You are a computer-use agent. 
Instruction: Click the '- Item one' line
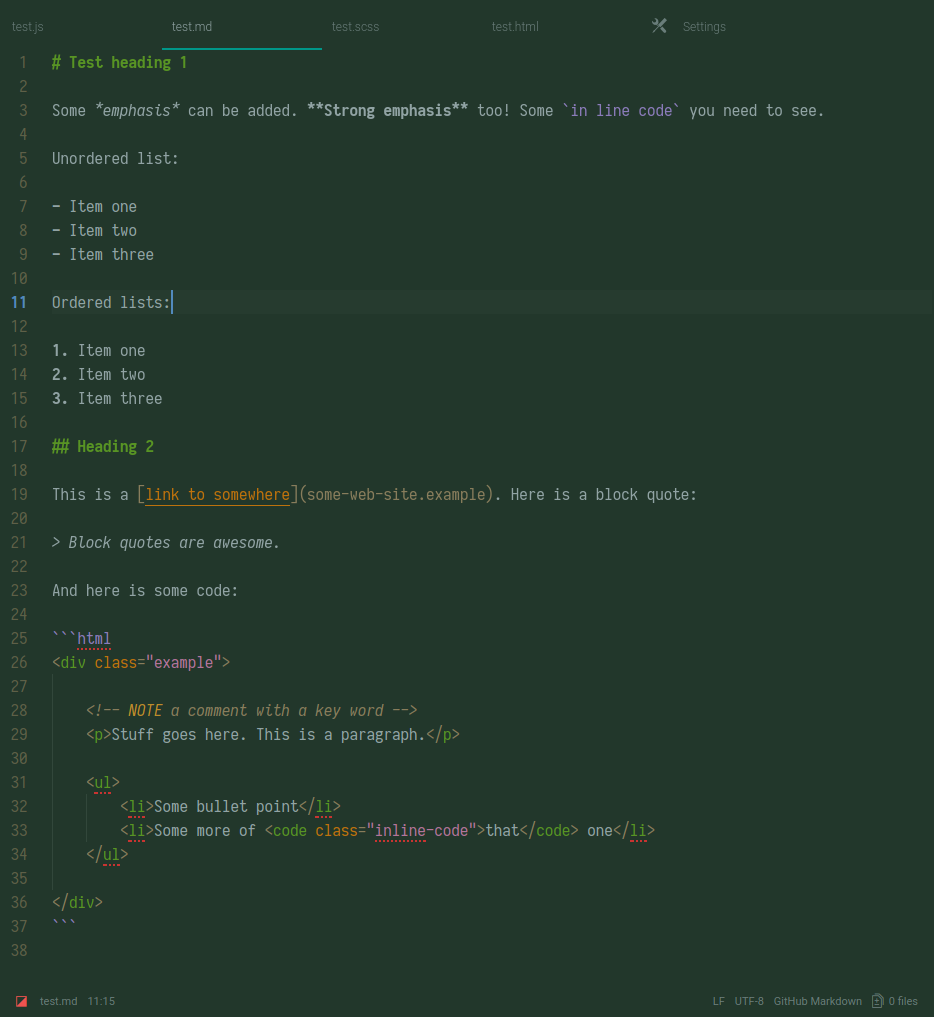(94, 206)
